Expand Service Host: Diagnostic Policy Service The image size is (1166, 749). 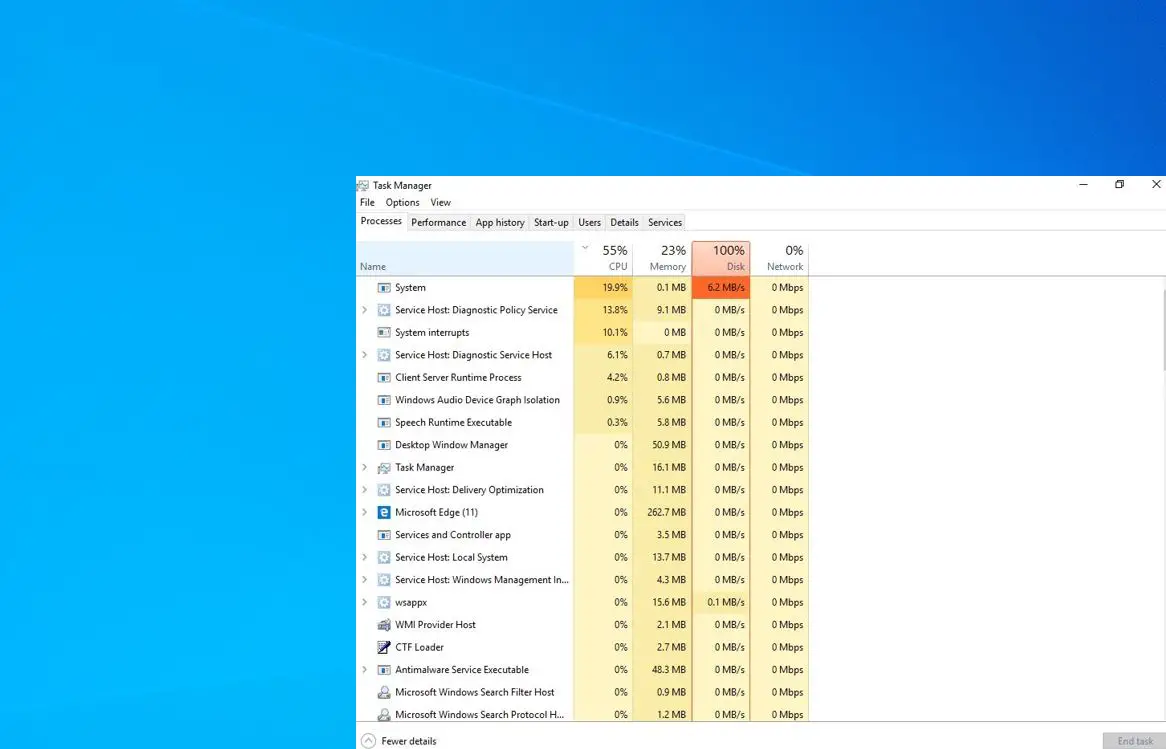(364, 310)
